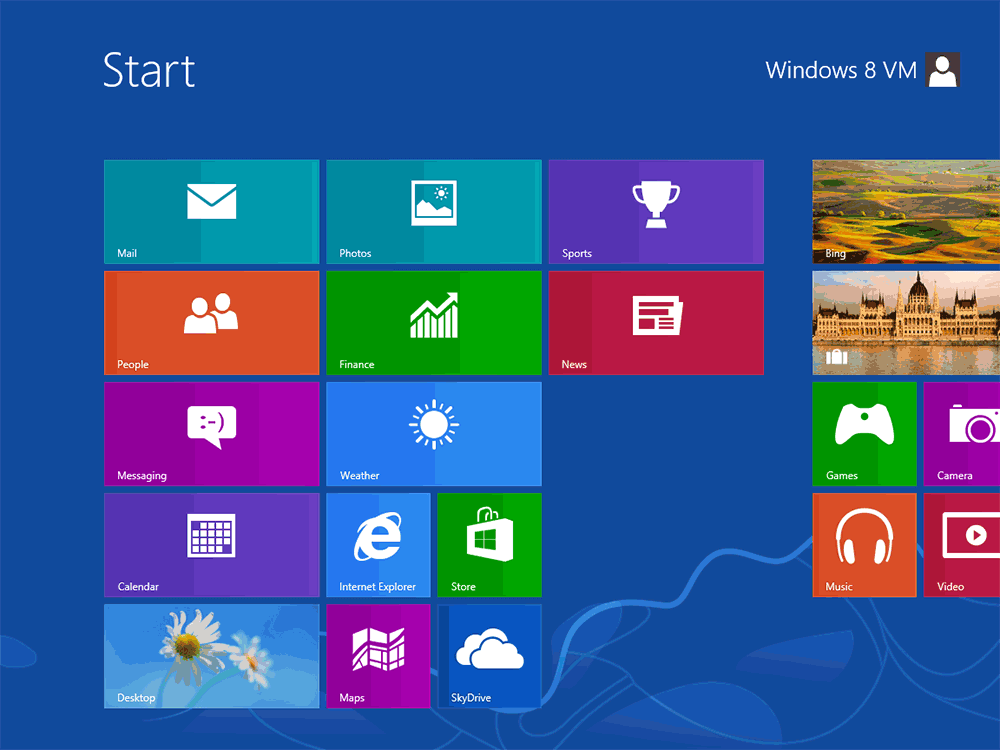Open the People tile
Viewport: 1000px width, 750px height.
pos(212,323)
